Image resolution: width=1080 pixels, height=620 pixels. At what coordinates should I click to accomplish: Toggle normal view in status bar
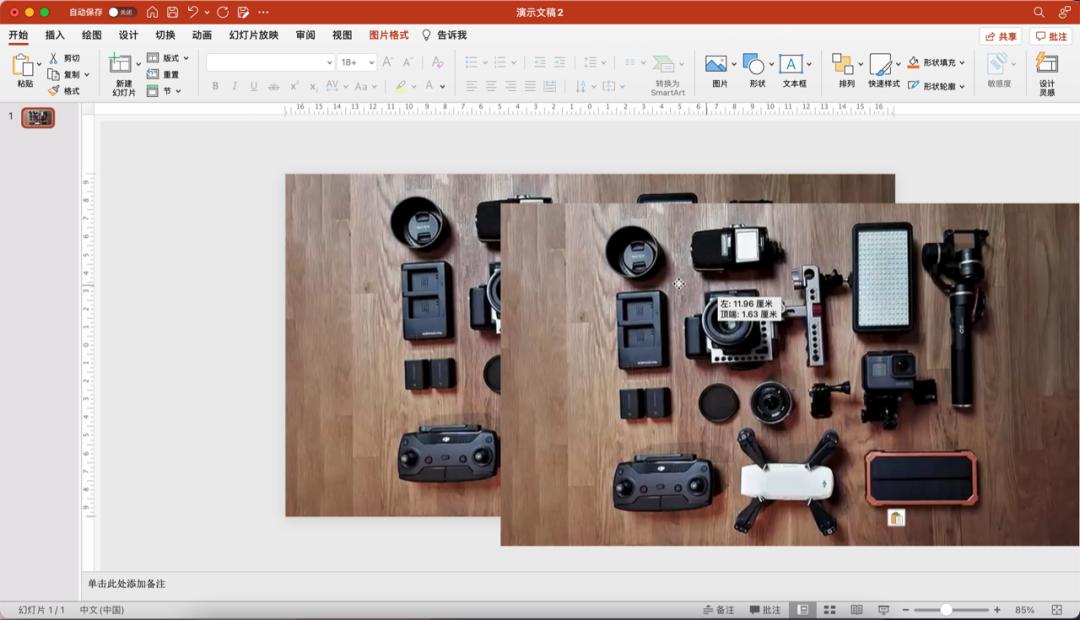coord(802,610)
